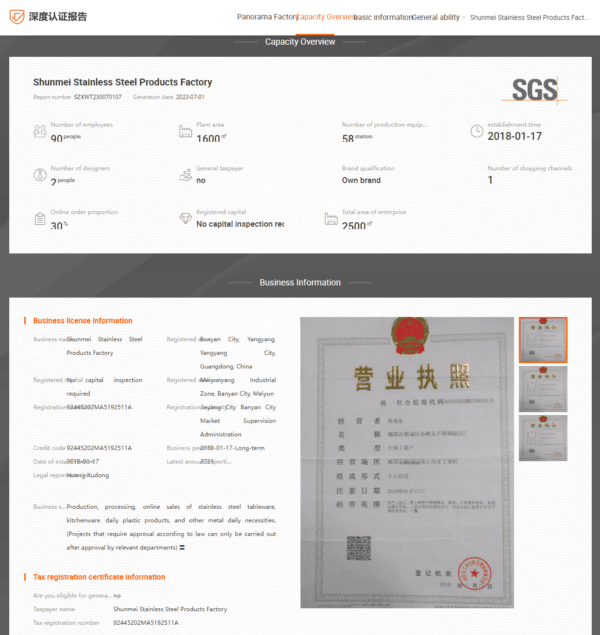Click the Tax registration certificate information heading
The width and height of the screenshot is (600, 635).
99,577
